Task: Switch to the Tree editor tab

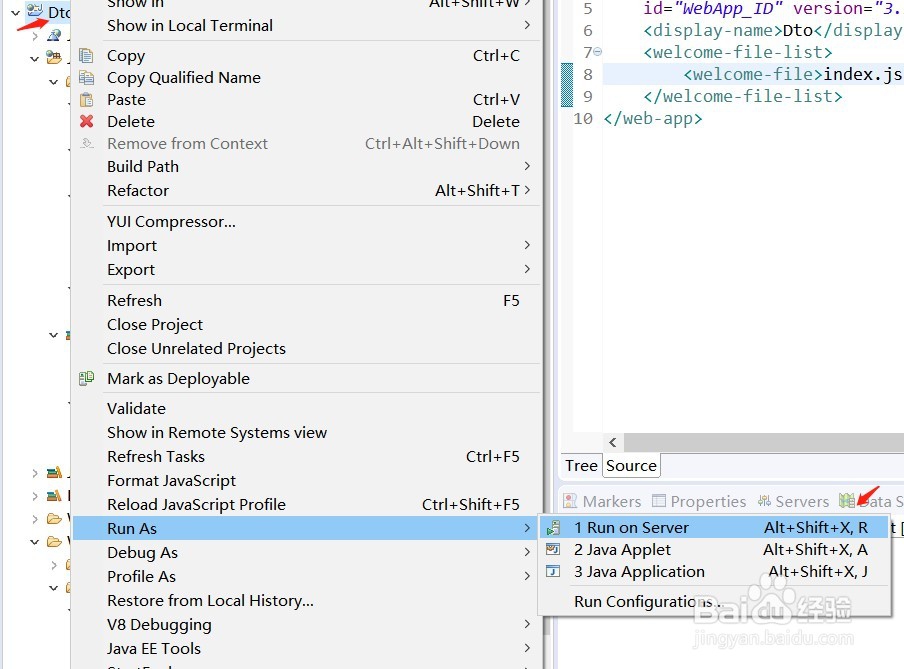Action: click(581, 466)
